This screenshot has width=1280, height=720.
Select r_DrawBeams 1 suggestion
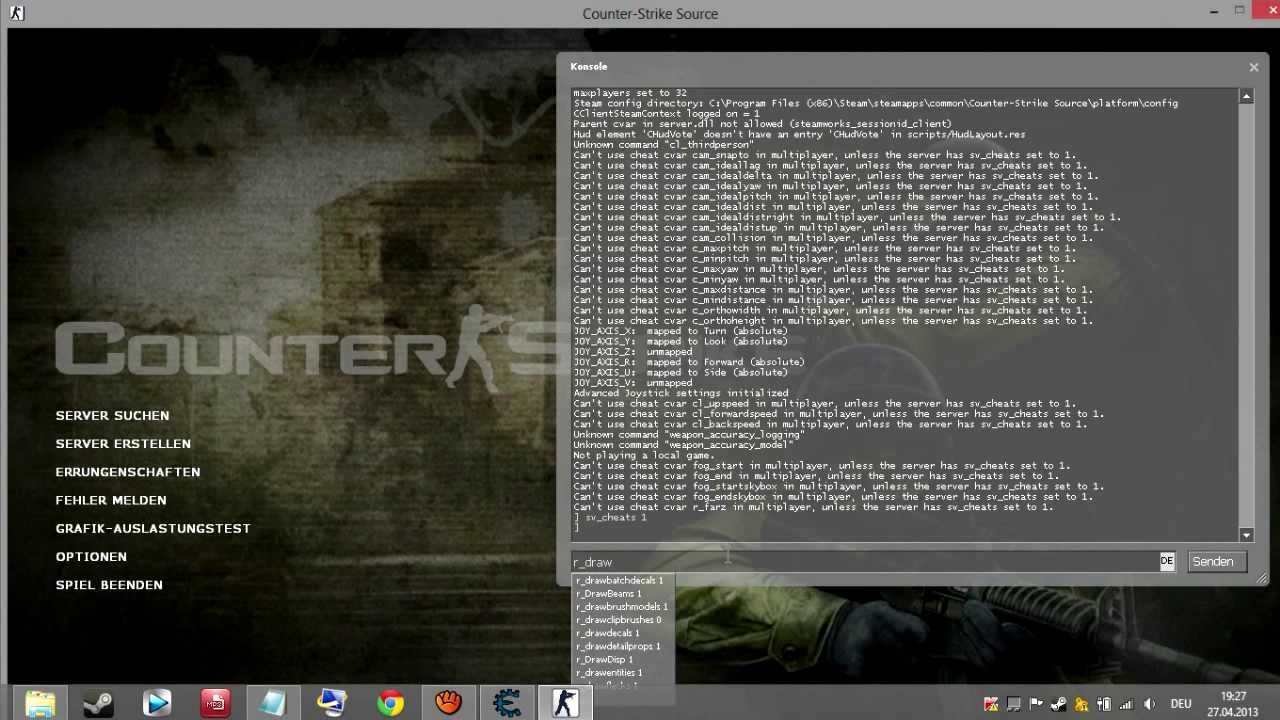tap(609, 594)
